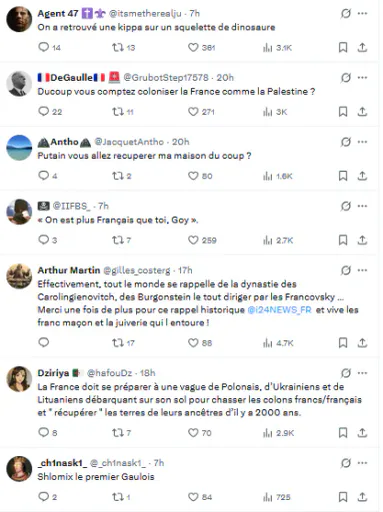Screen dimensions: 383x512
Task: Open @JacquetAntho profile handle
Action: click(129, 142)
